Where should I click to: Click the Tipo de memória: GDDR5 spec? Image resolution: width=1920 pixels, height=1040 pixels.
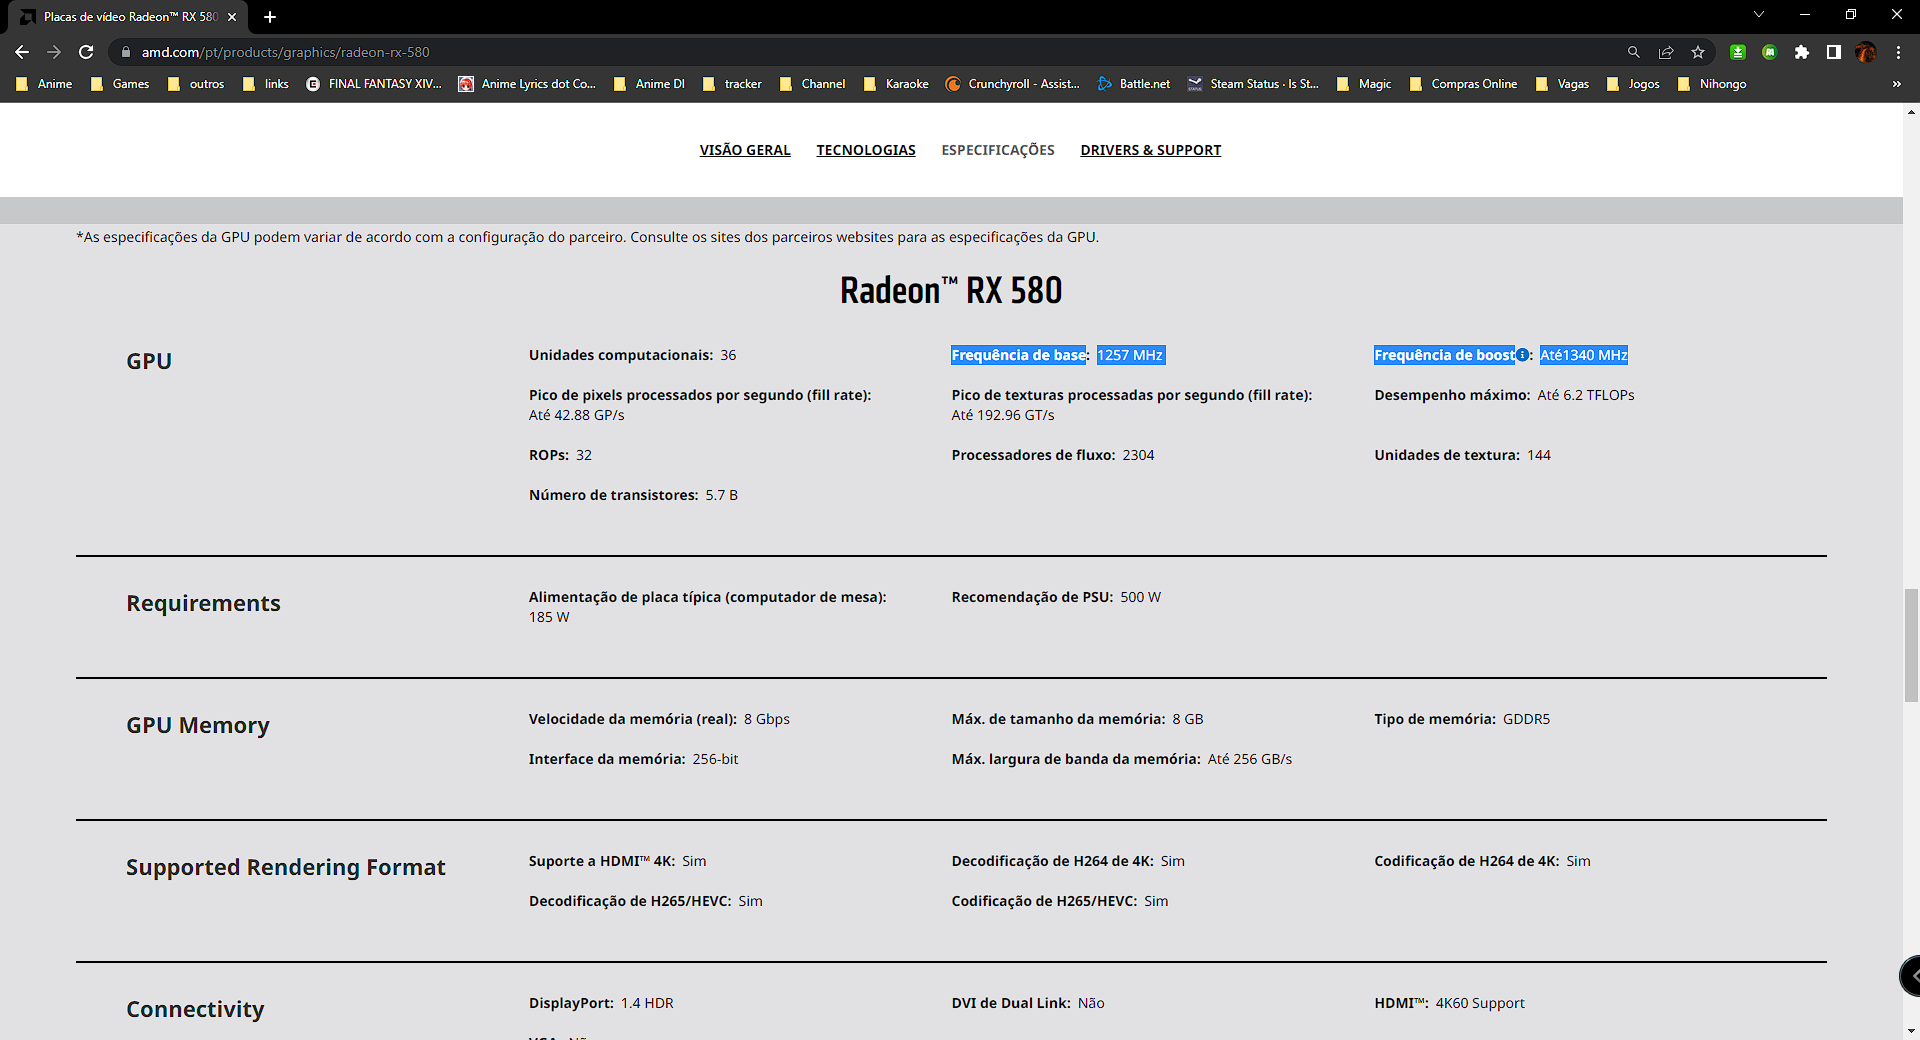(x=1462, y=719)
